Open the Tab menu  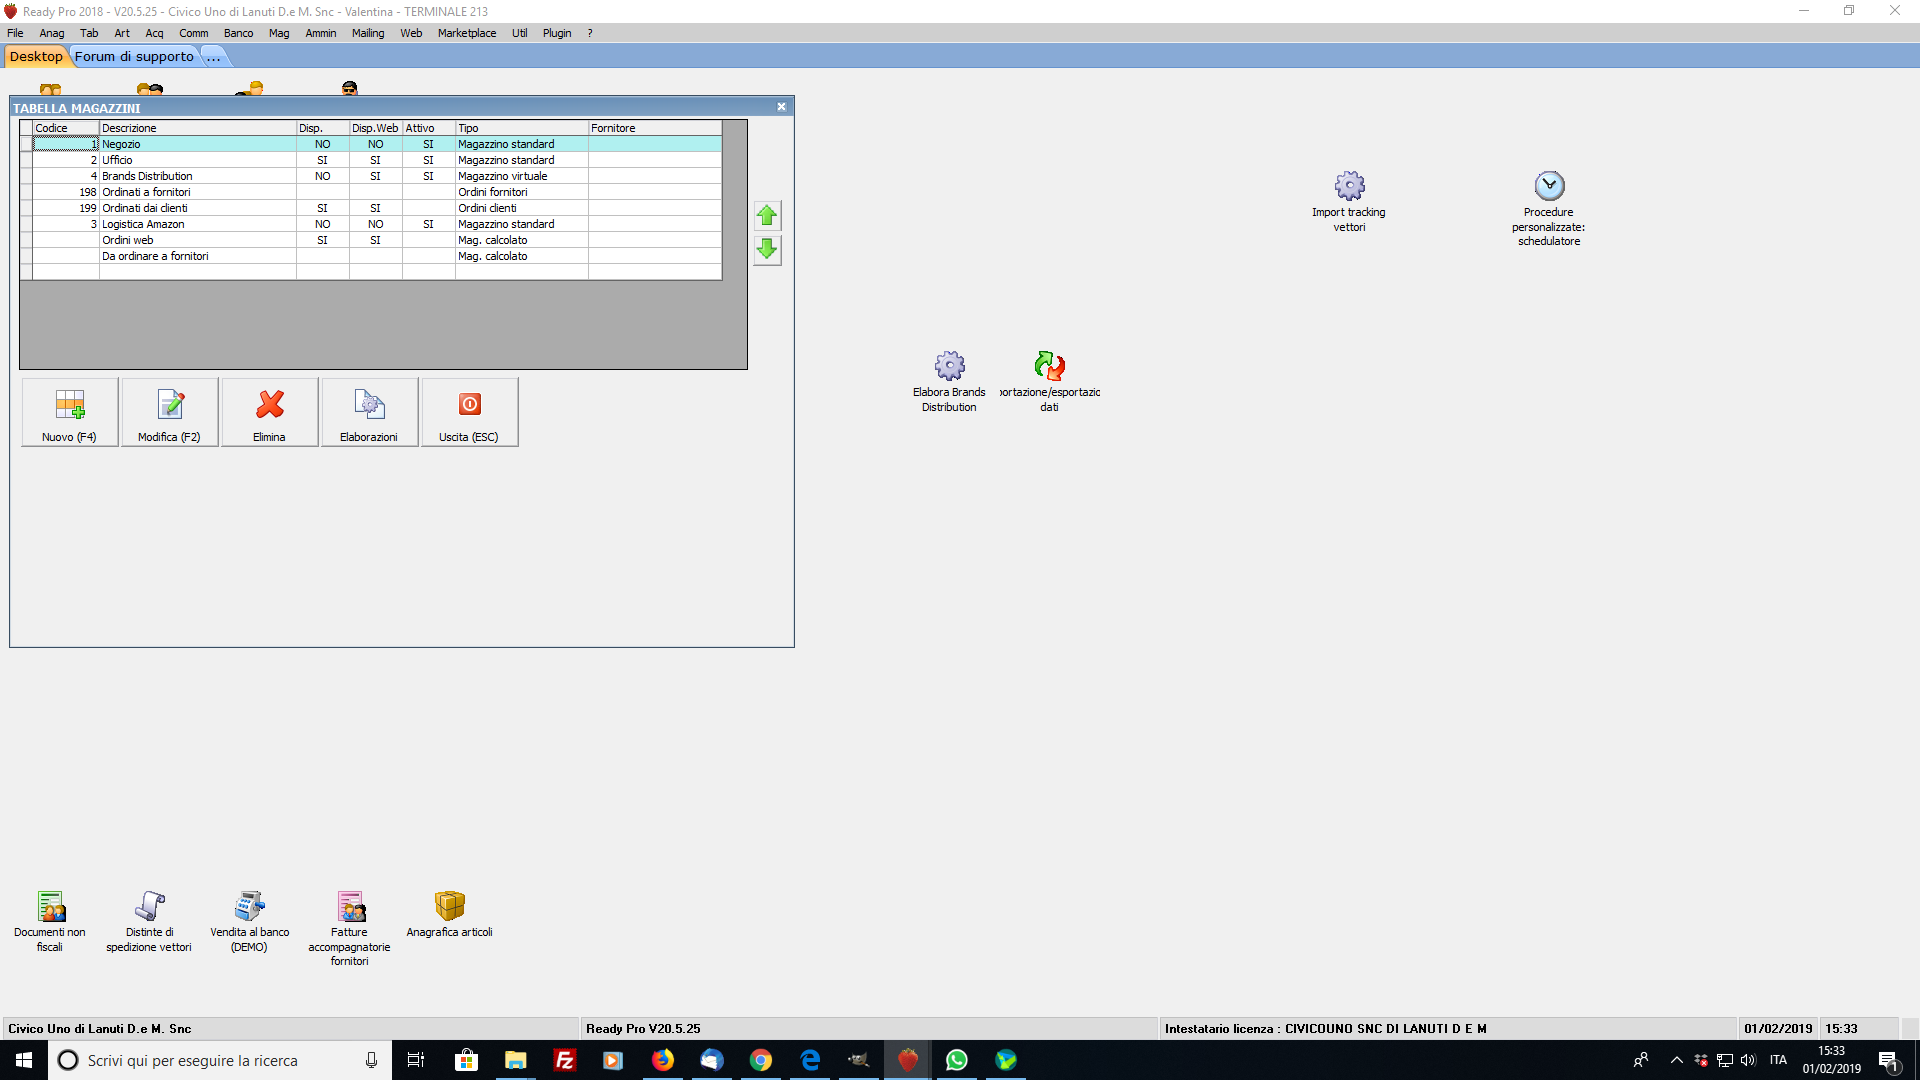pos(89,33)
